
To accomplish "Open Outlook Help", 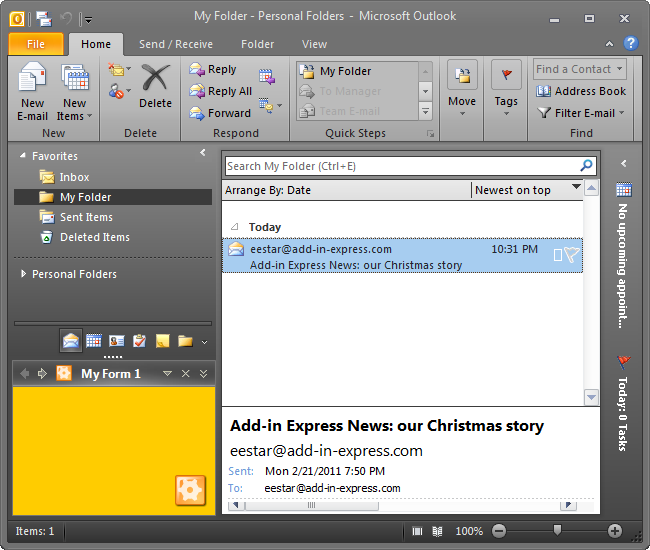I will 631,43.
